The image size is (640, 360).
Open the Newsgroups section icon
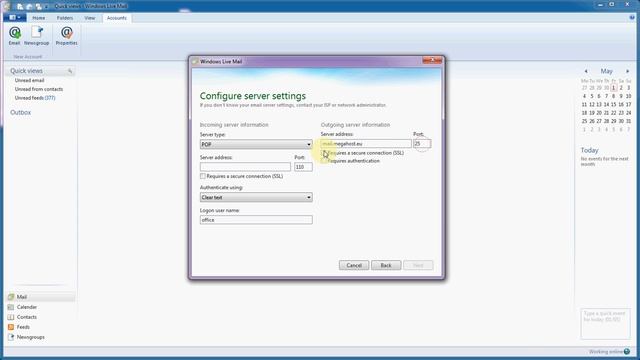pyautogui.click(x=11, y=337)
